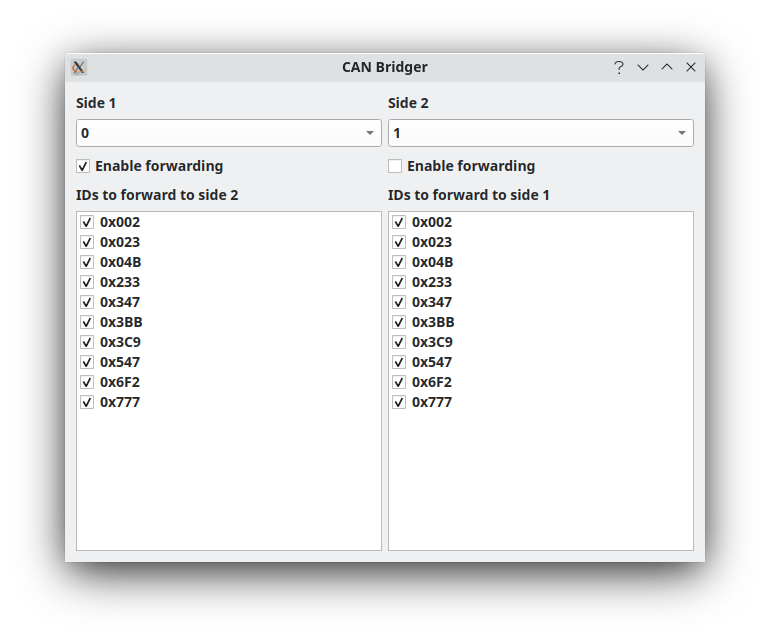Image resolution: width=770 pixels, height=639 pixels.
Task: Click the help question mark icon
Action: (x=619, y=67)
